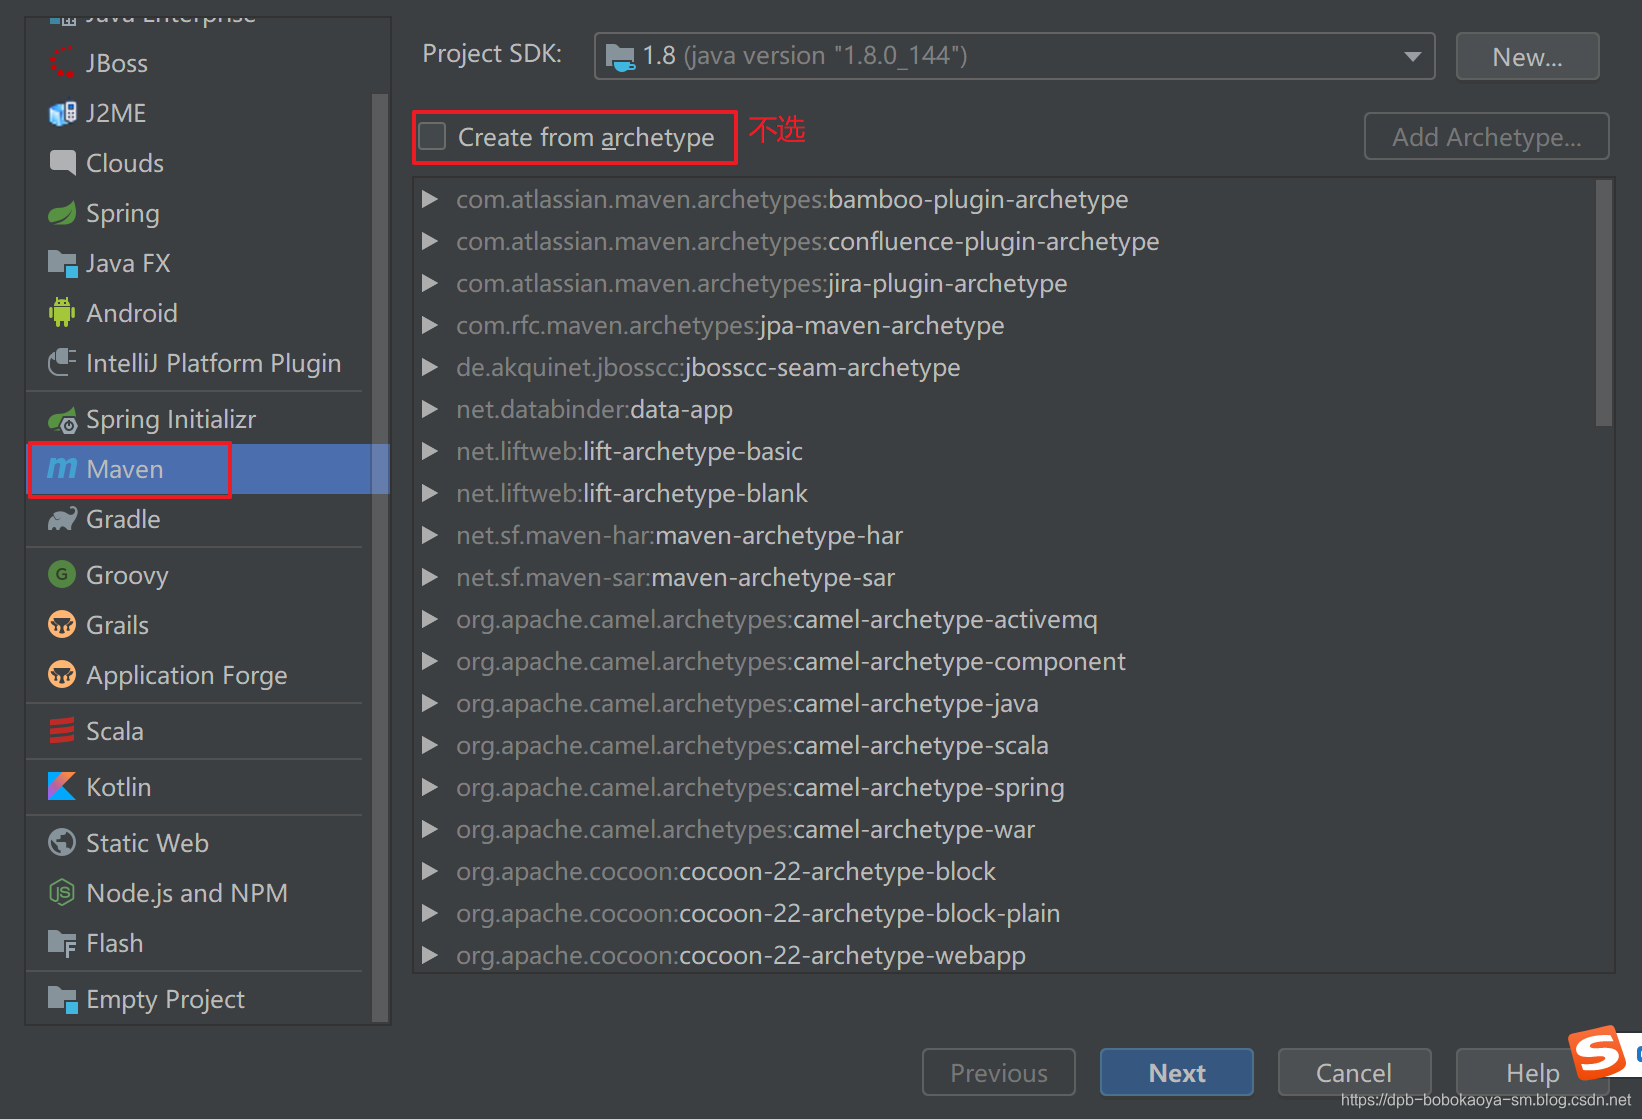
Task: Click the Cancel button
Action: pos(1354,1072)
